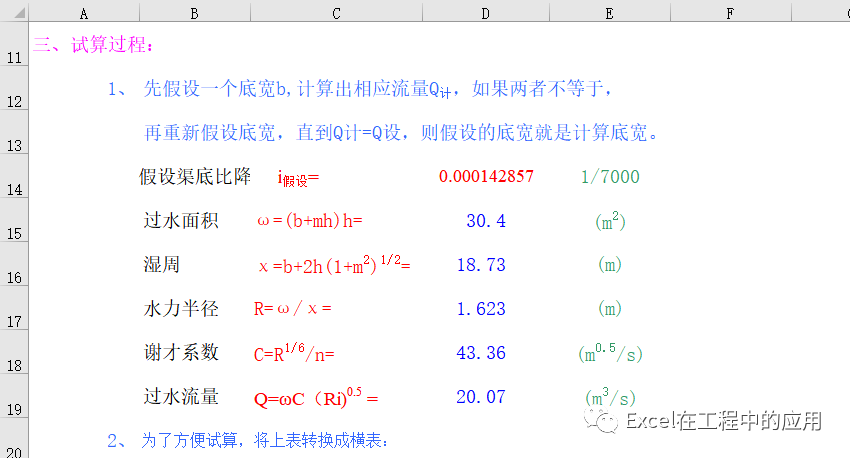Select column F header

coord(731,13)
